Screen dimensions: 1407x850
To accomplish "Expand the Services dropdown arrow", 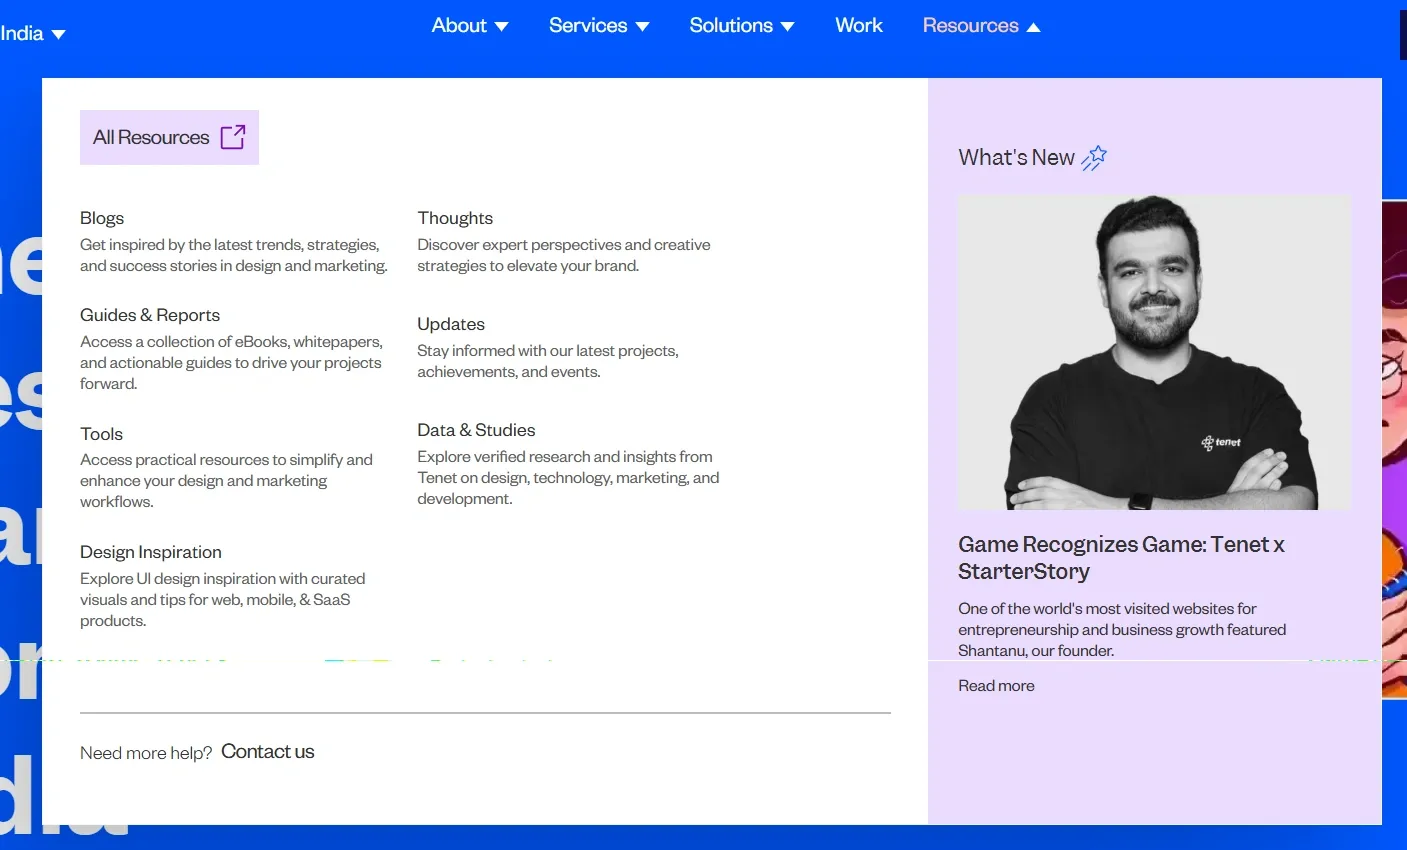I will coord(643,27).
